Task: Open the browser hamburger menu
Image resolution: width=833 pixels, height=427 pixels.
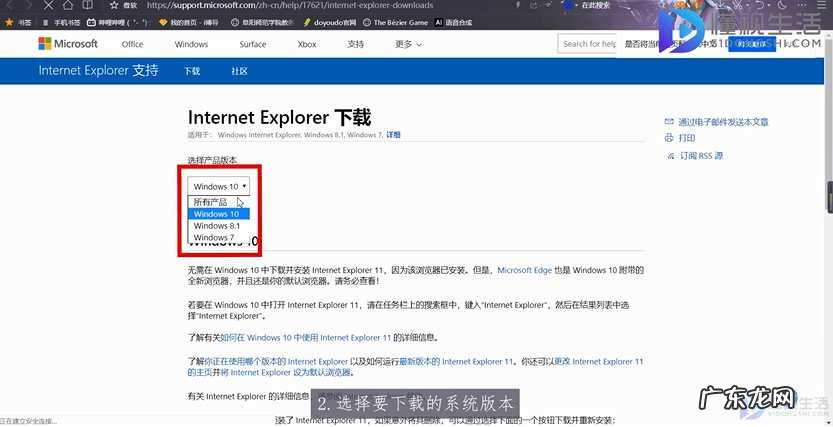Action: 822,5
